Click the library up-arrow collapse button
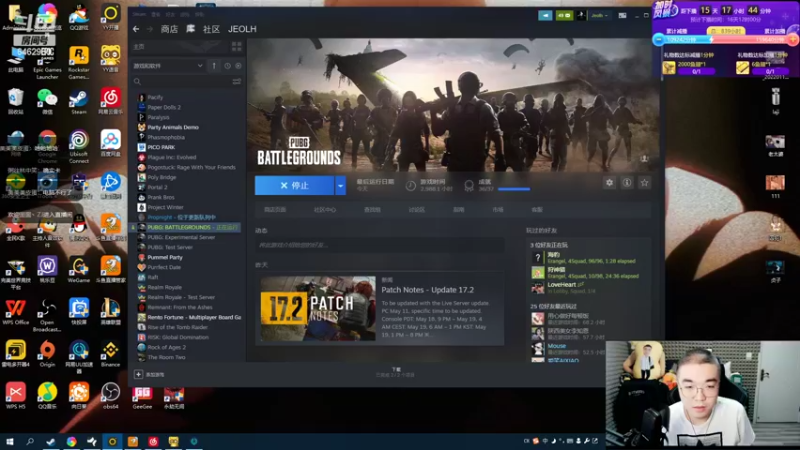Screen dimensions: 800x450 click(214, 66)
